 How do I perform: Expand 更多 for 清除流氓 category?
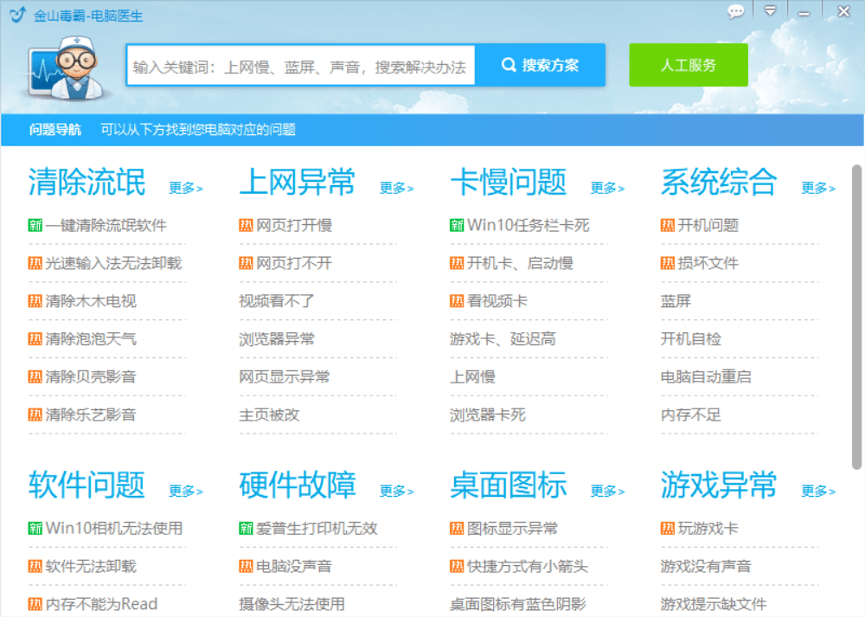pos(185,188)
